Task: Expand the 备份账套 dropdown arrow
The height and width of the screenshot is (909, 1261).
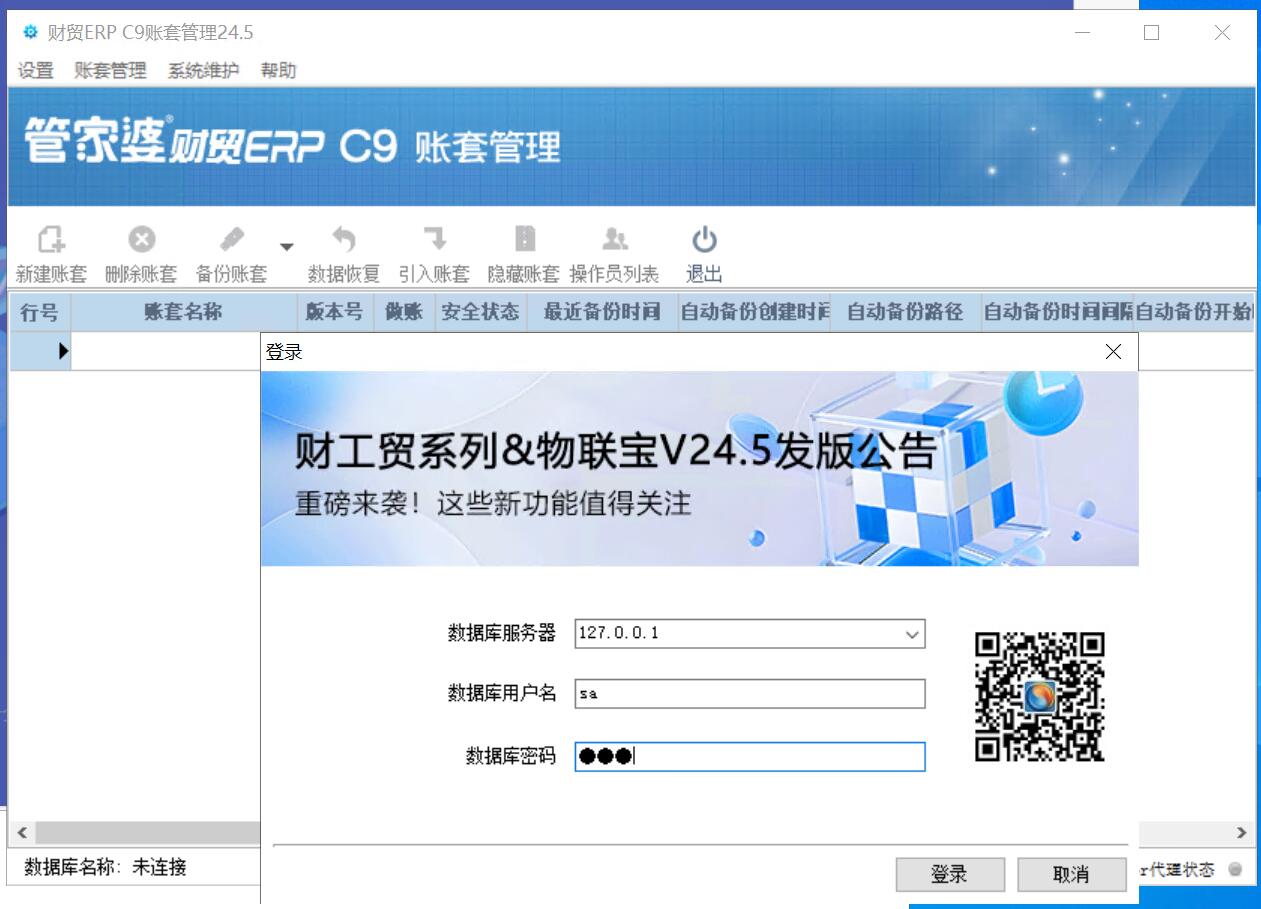Action: (x=287, y=247)
